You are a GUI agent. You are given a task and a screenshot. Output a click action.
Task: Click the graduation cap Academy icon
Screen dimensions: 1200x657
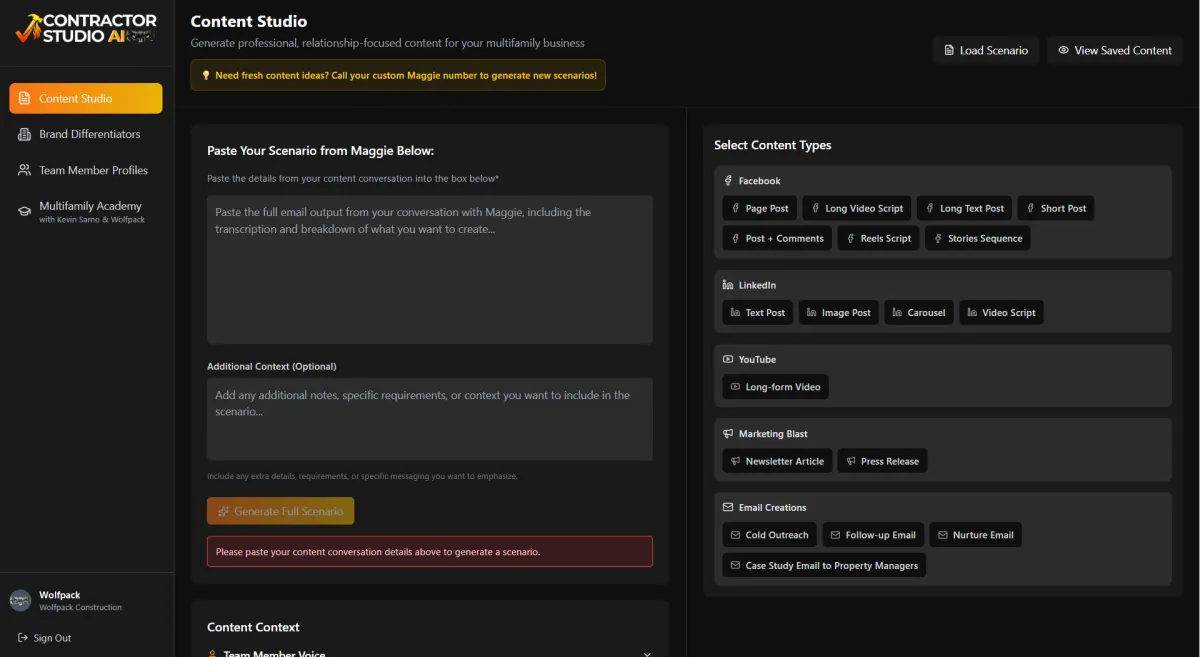pyautogui.click(x=24, y=211)
